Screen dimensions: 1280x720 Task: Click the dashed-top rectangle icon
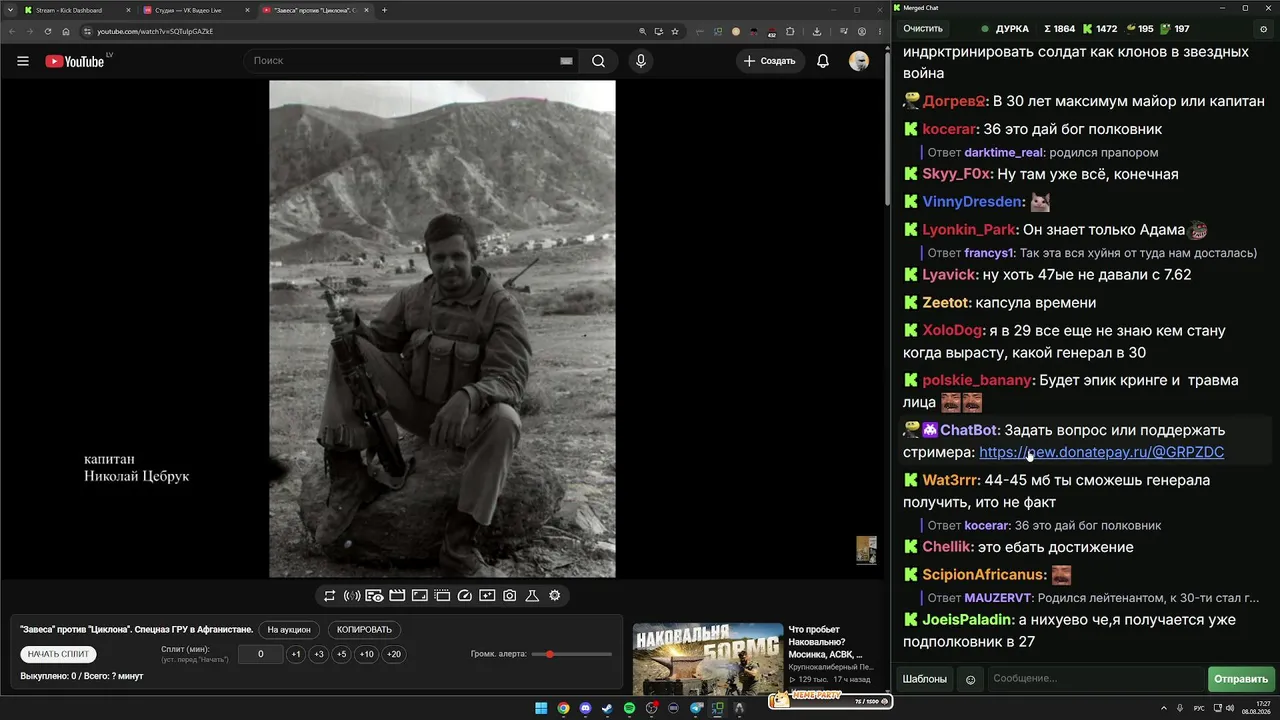pos(442,596)
